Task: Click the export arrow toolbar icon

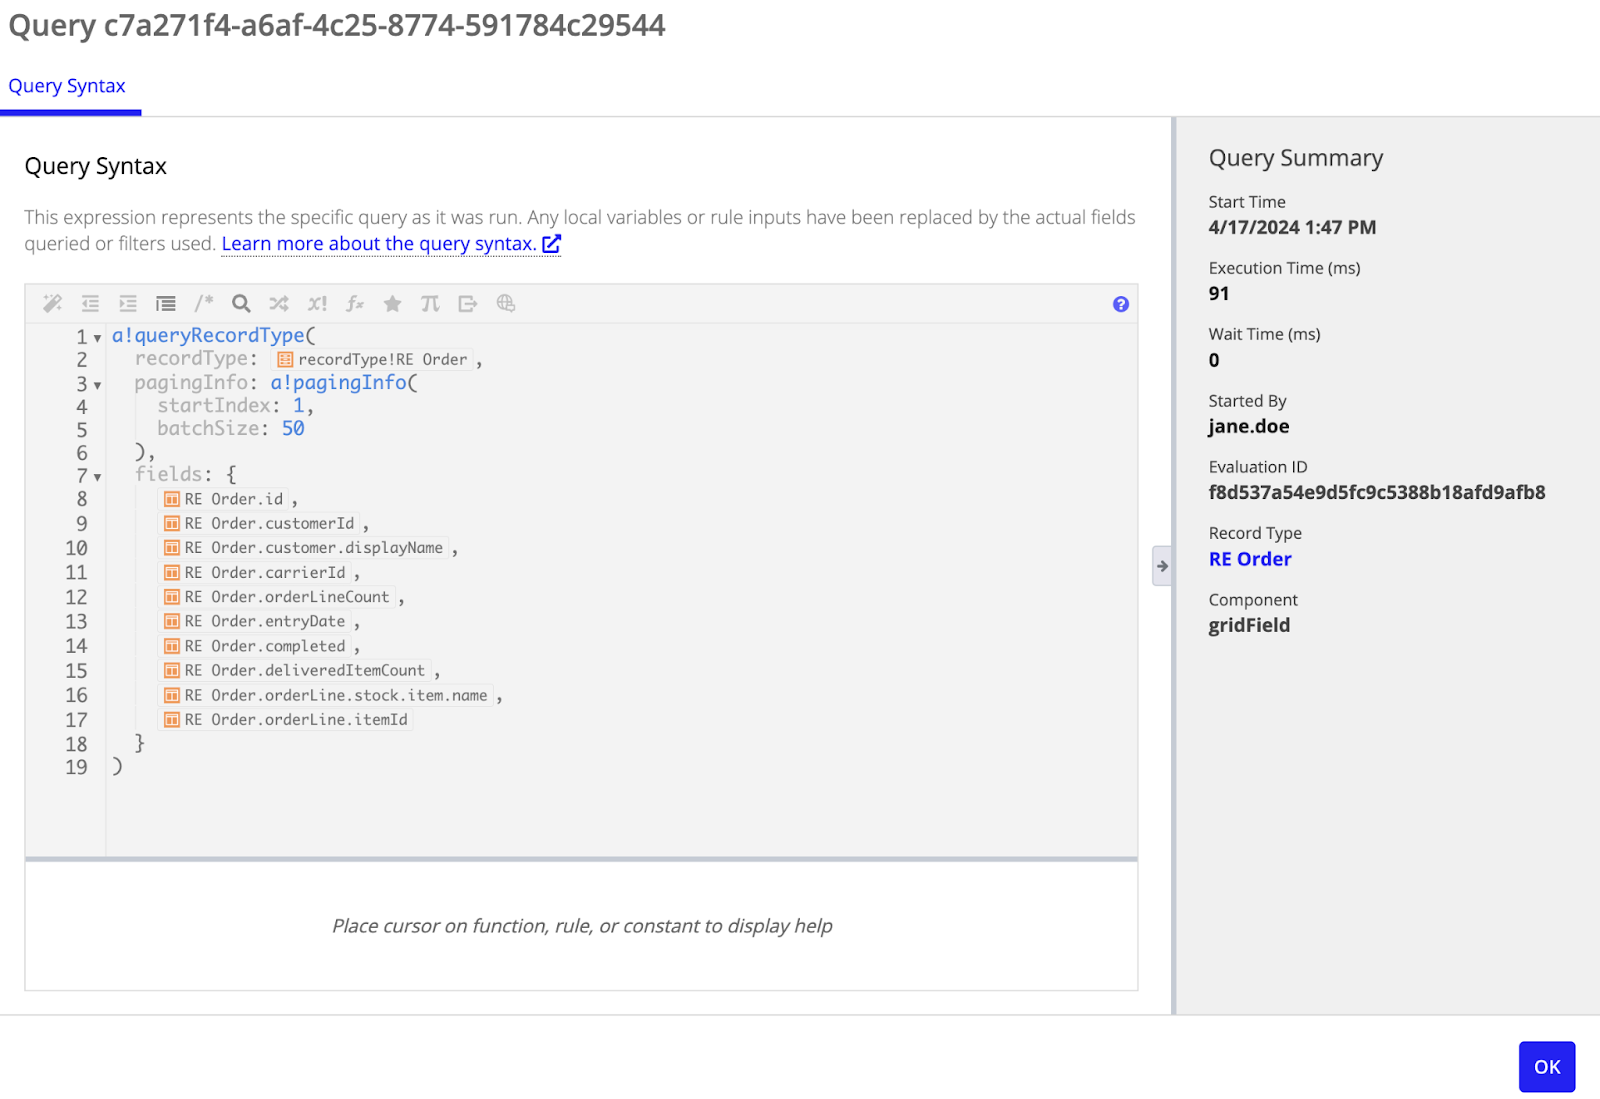Action: 468,303
